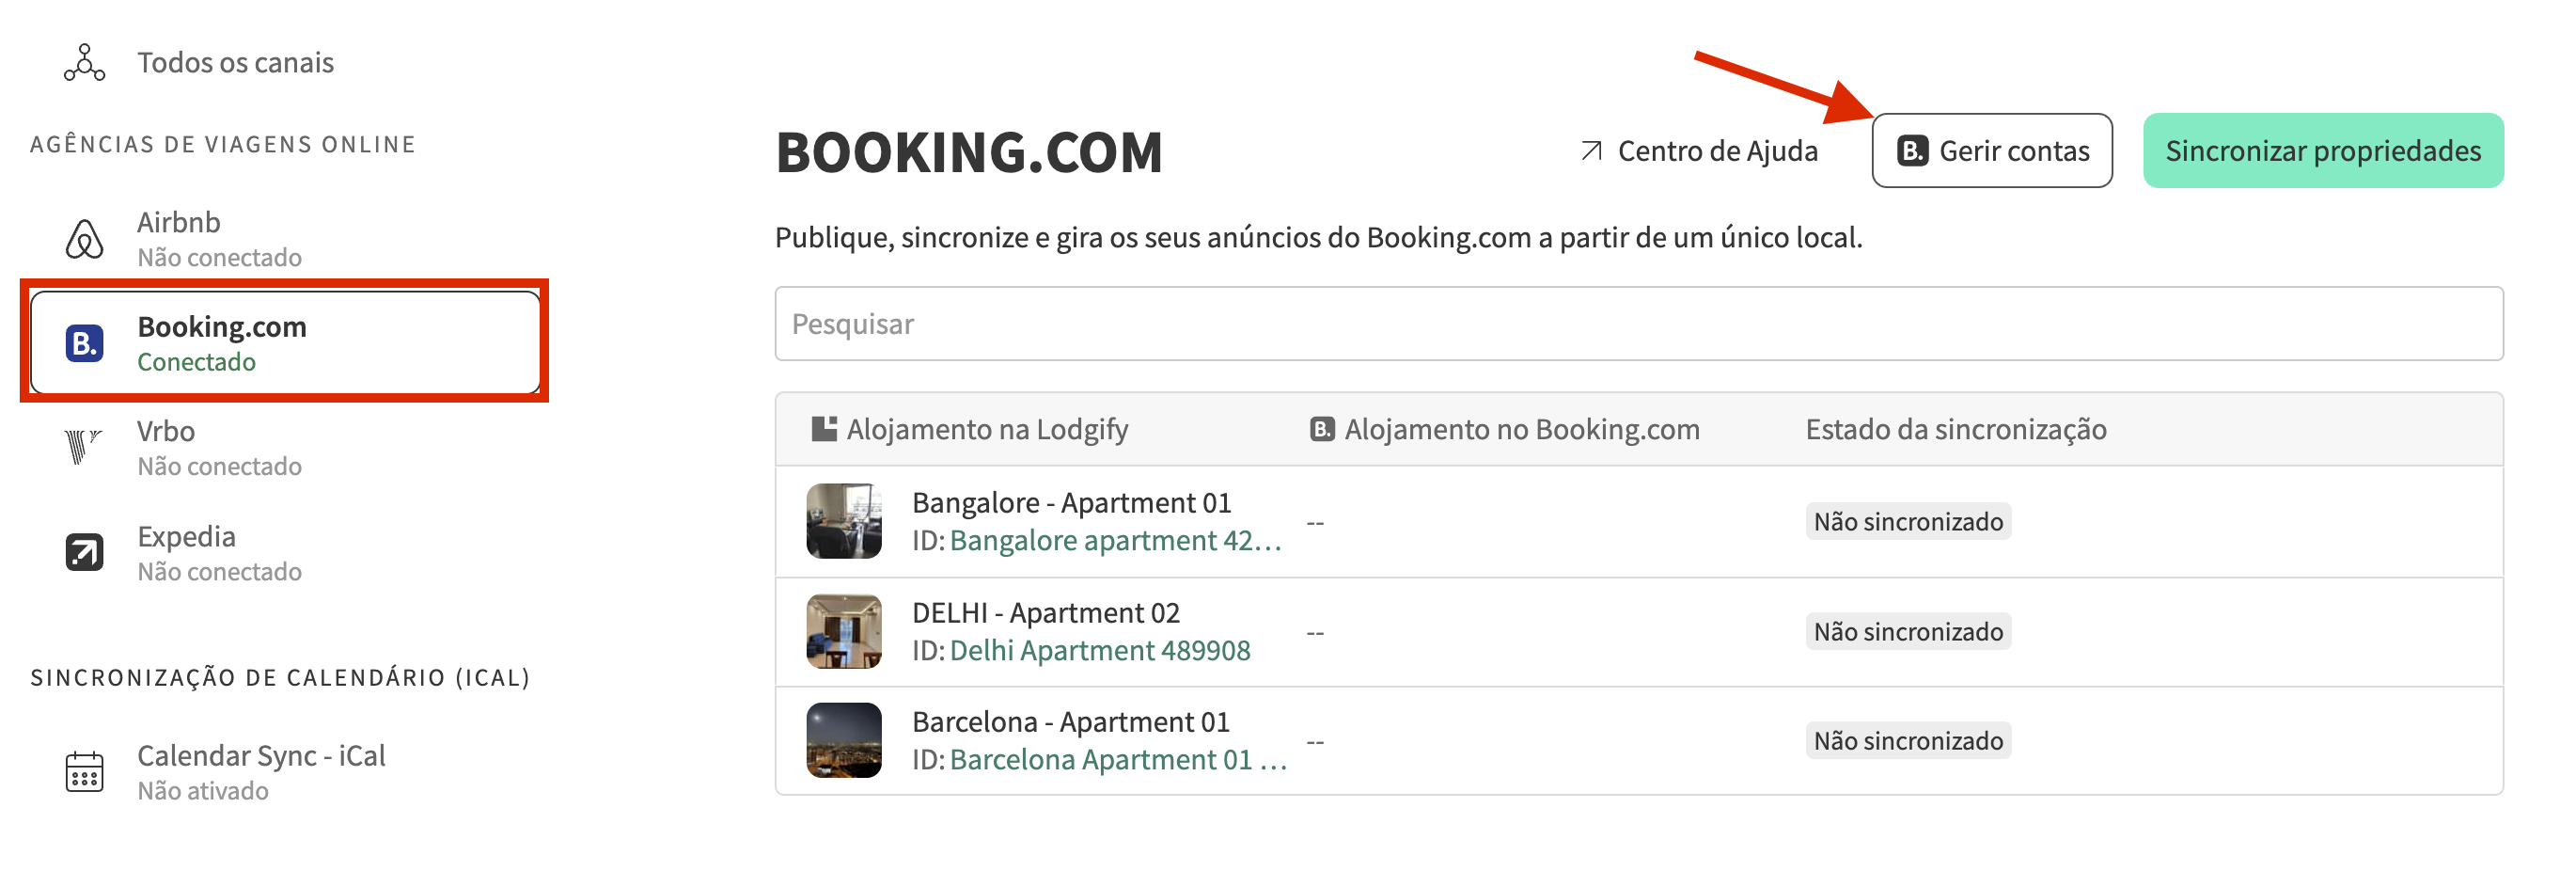Click DELHI row Não sincronizado badge
This screenshot has height=871, width=2576.
coord(1907,632)
